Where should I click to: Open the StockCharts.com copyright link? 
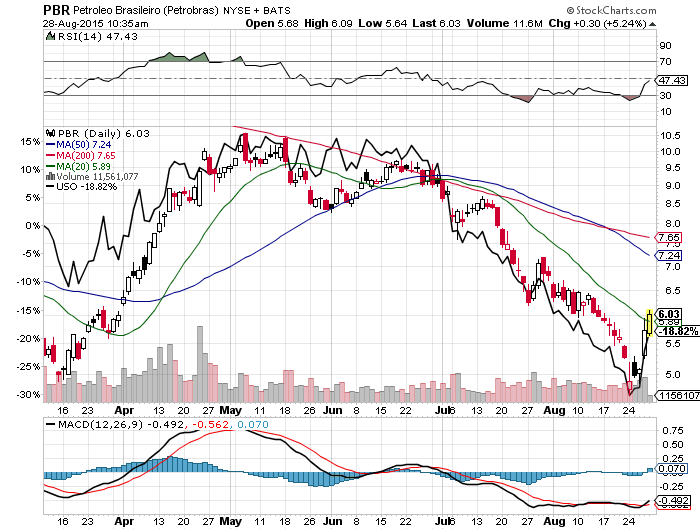pyautogui.click(x=611, y=10)
